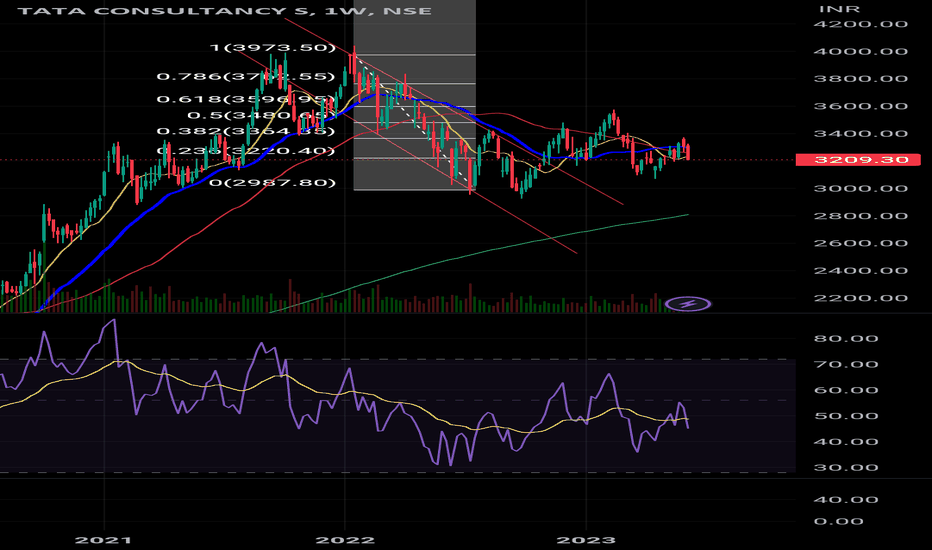This screenshot has height=550, width=932.
Task: Click the 4200.00 price scale label
Action: (861, 24)
